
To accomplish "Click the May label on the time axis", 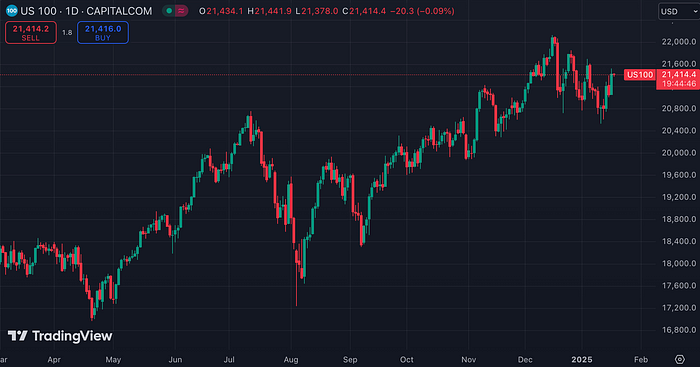I will coord(113,359).
